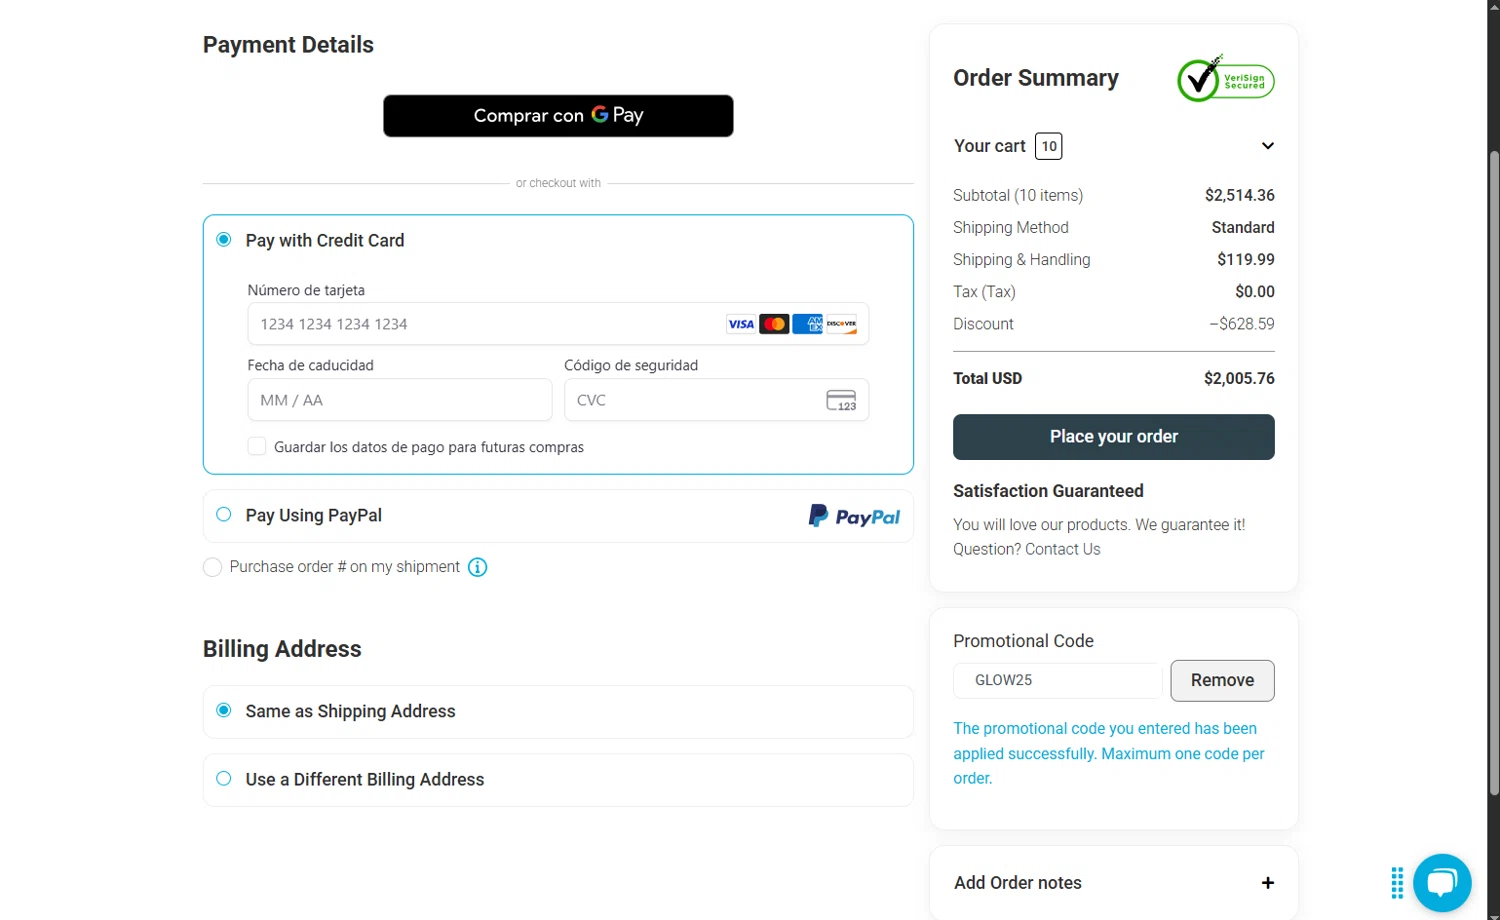Click the chat widget drag handle dots
Screen dimensions: 1500x920
[1397, 883]
